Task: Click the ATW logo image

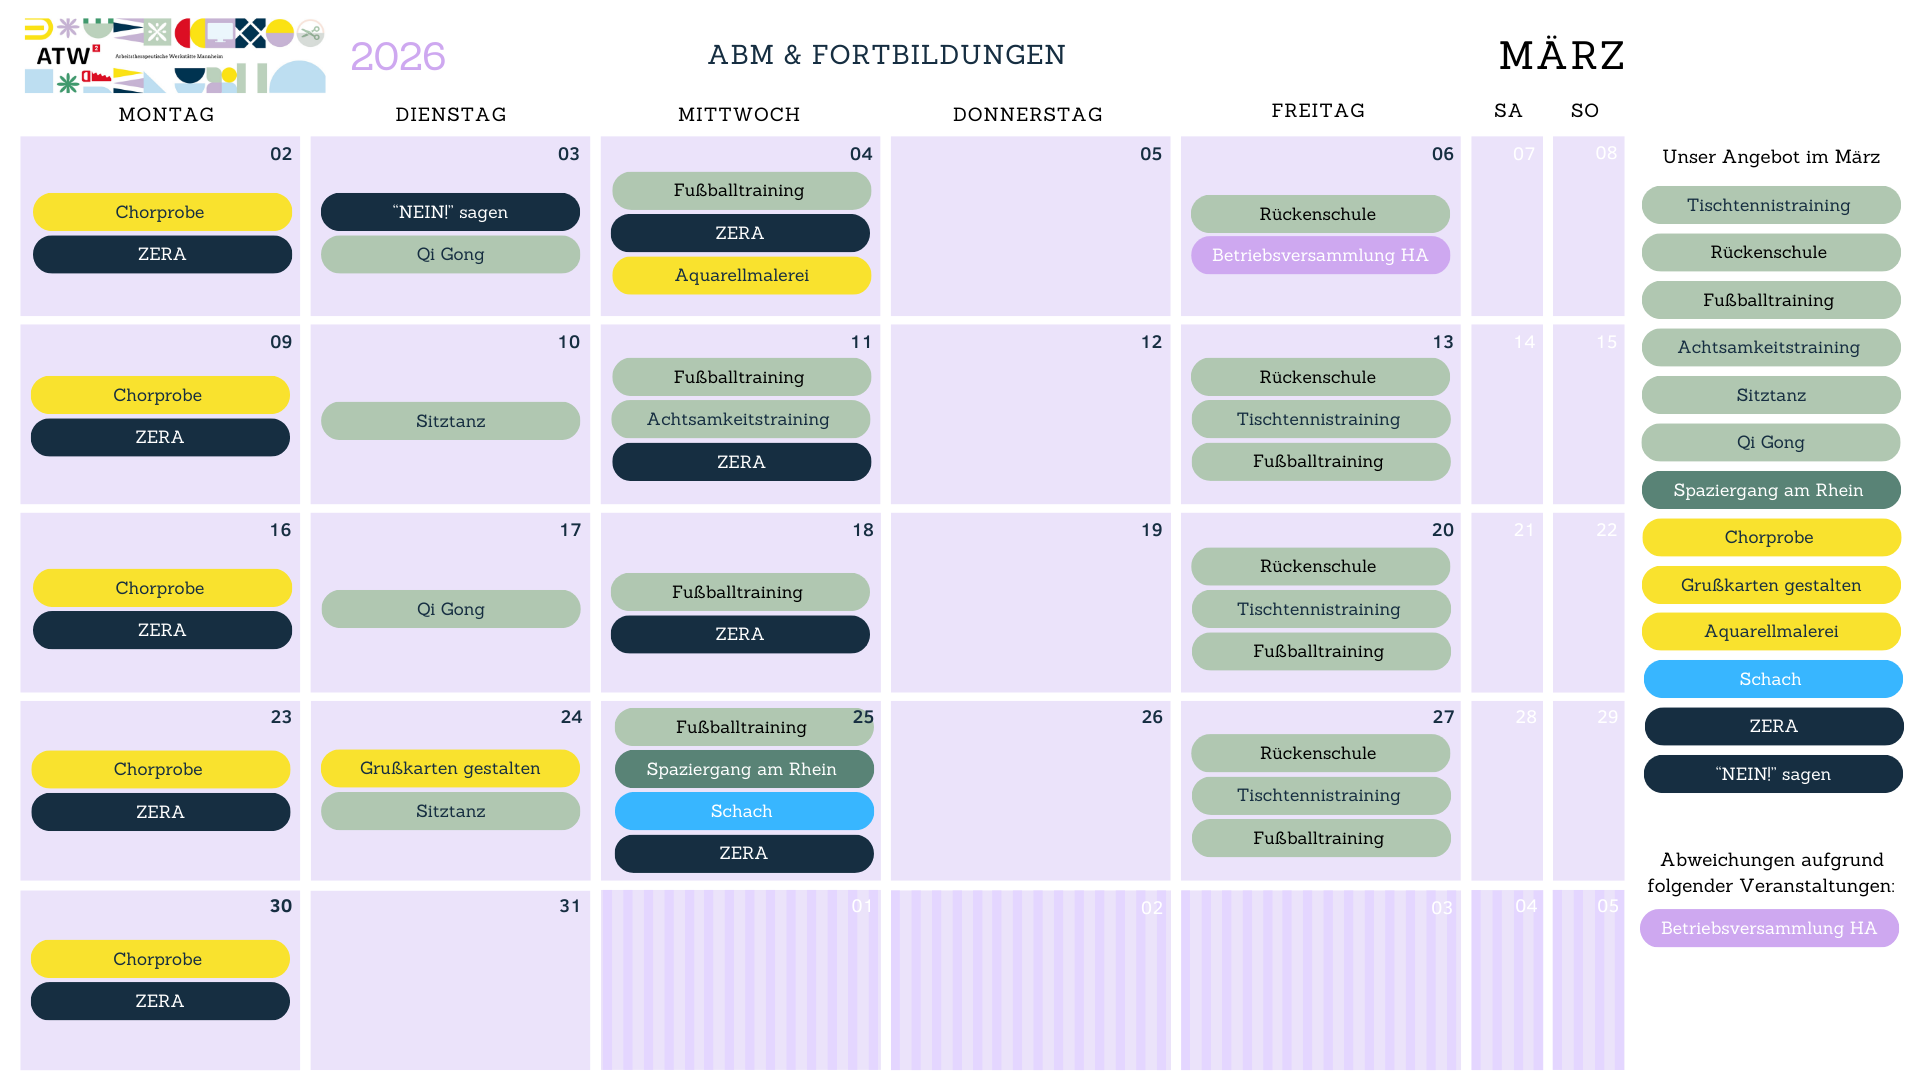Action: (175, 55)
